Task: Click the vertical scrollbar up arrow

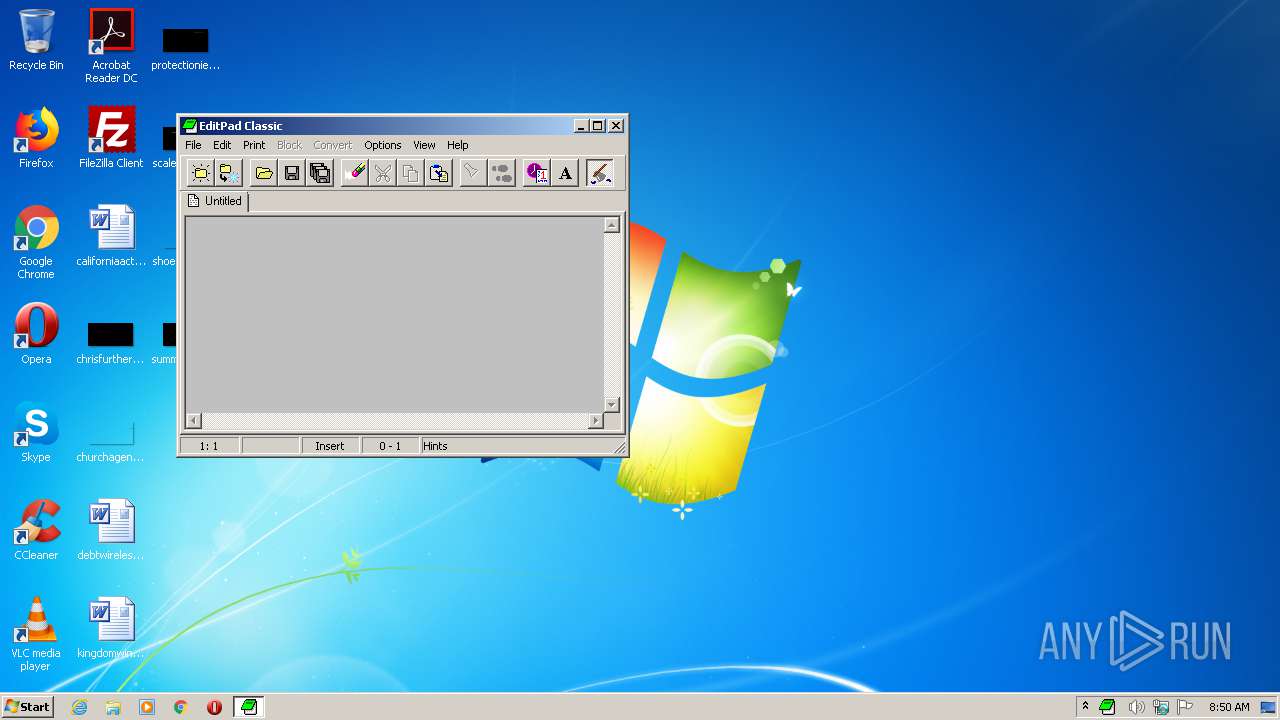Action: click(x=612, y=225)
